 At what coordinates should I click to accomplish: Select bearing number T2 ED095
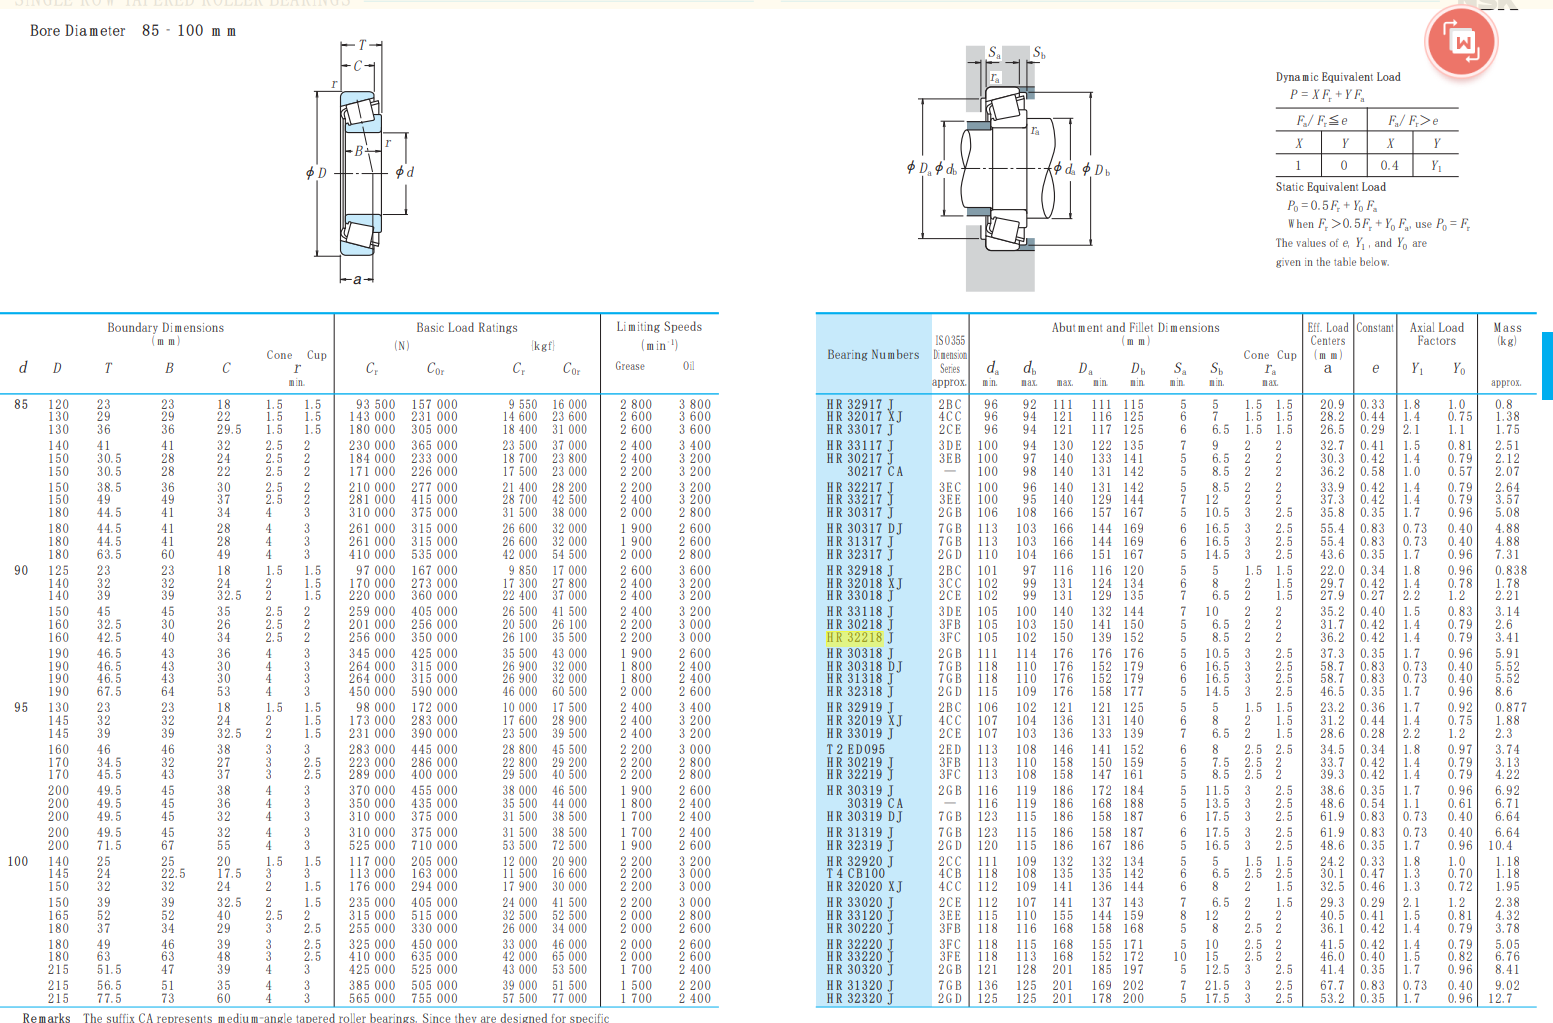(856, 749)
